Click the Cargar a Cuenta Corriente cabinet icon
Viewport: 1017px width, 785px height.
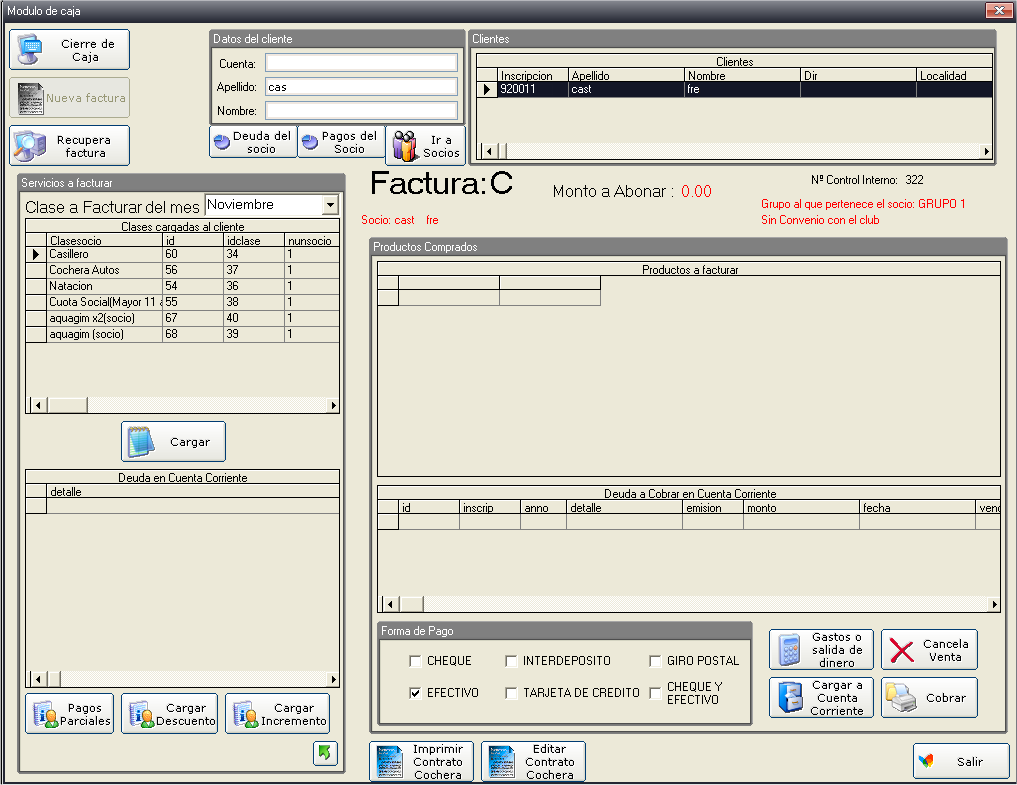click(790, 697)
